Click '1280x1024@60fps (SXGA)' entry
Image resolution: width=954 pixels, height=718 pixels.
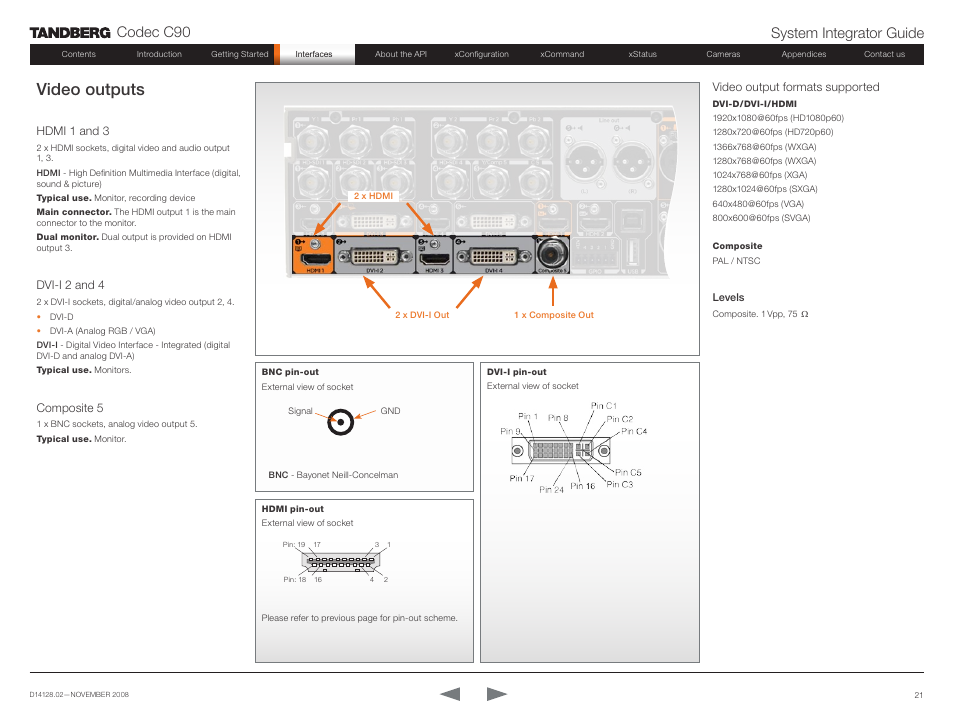(x=765, y=189)
